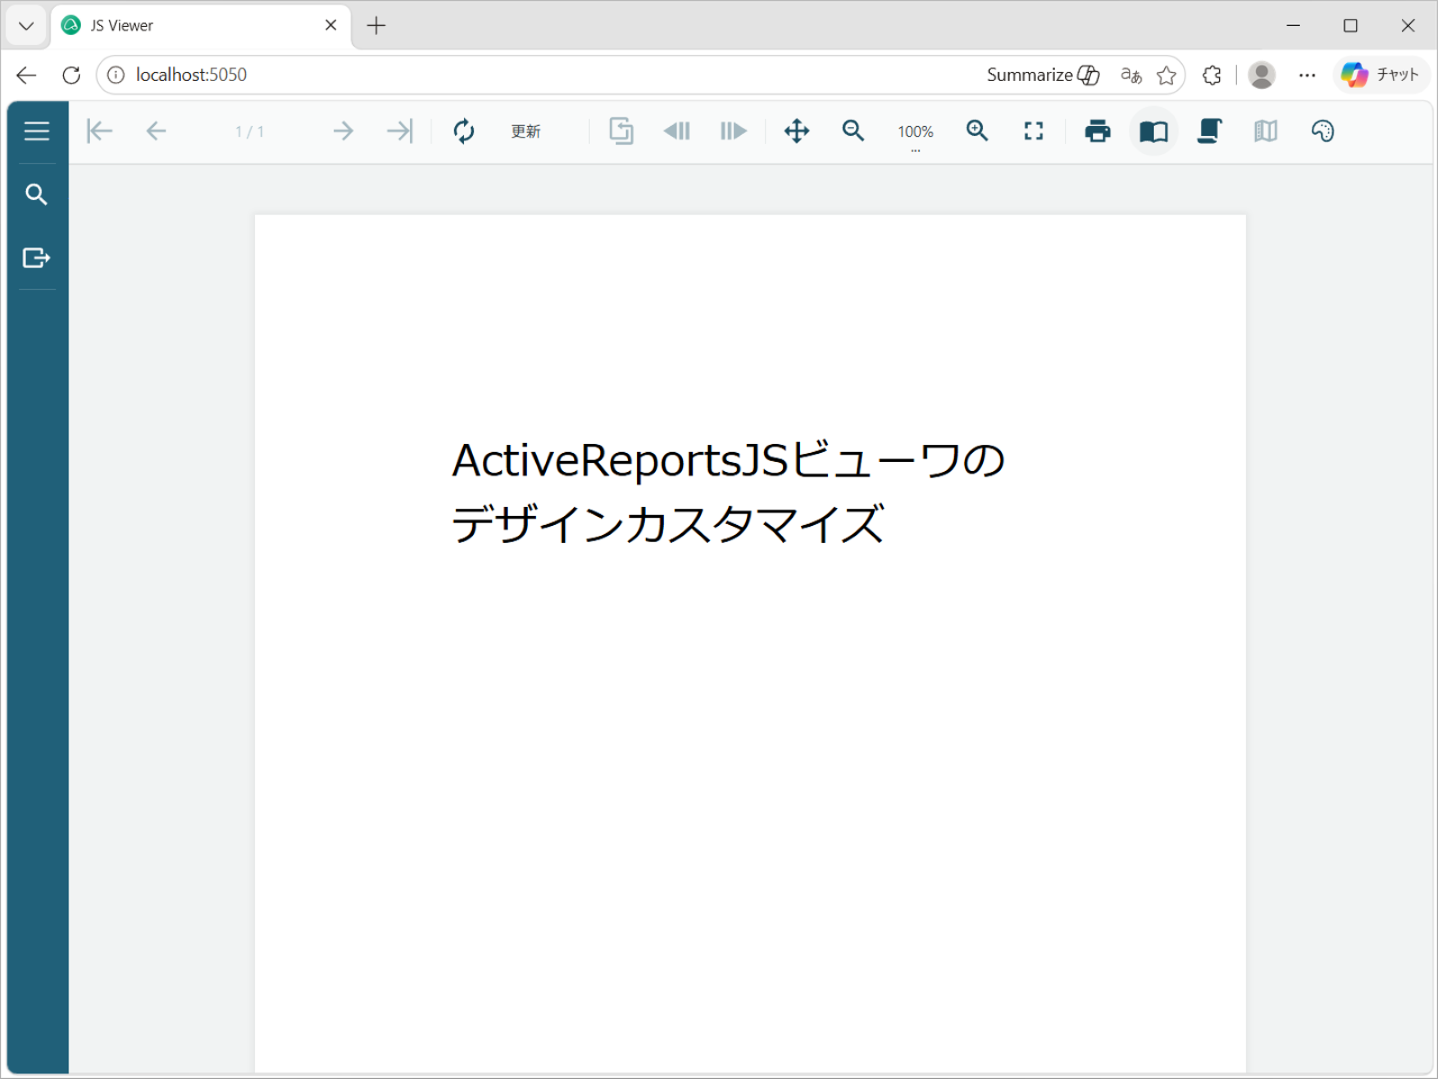Open browser settings and more menu
Screen dimensions: 1438x1079
coord(1307,75)
